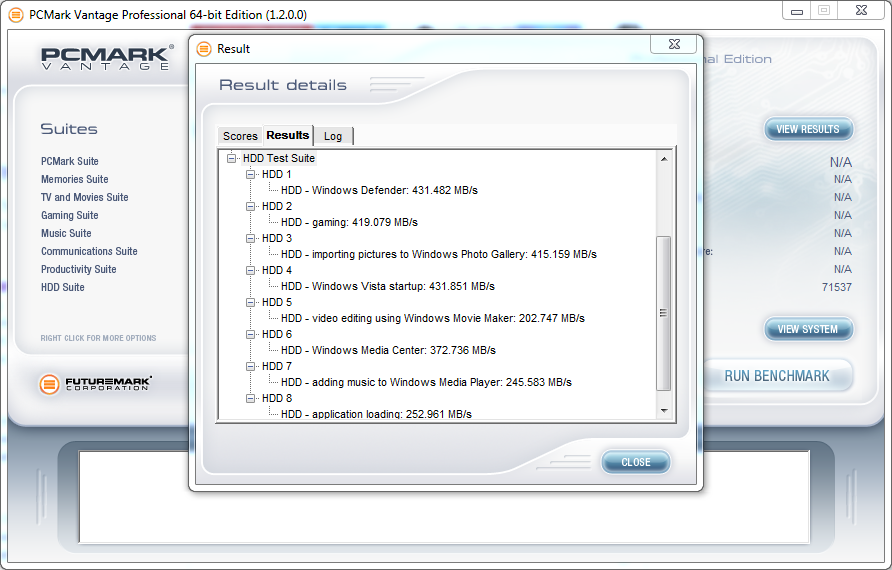Select Music Suite in Suites list
The image size is (892, 570).
click(66, 233)
